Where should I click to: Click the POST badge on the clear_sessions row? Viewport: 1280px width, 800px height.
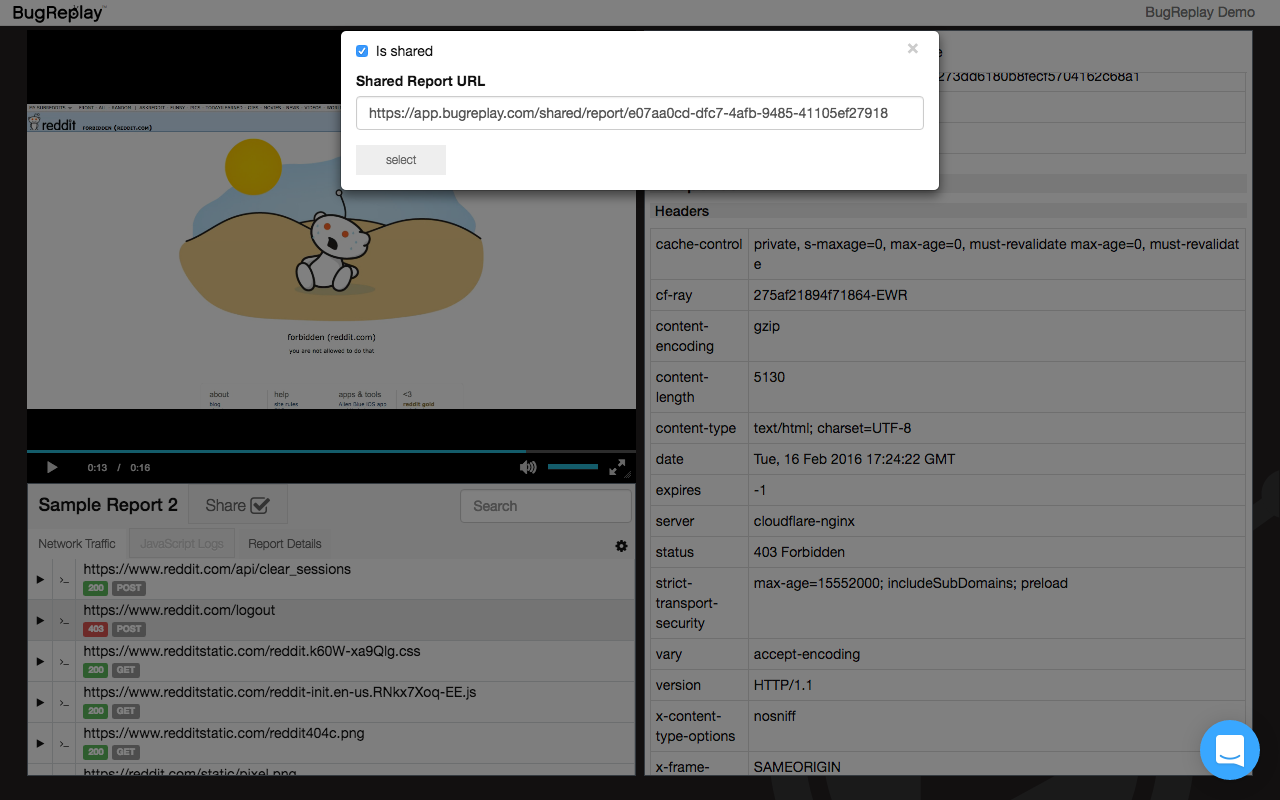[128, 588]
